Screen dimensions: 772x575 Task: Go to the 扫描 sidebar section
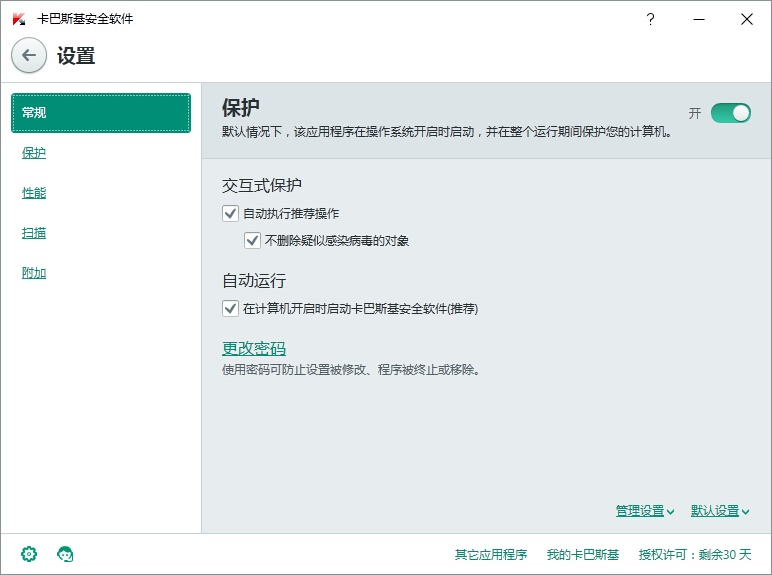pos(34,233)
